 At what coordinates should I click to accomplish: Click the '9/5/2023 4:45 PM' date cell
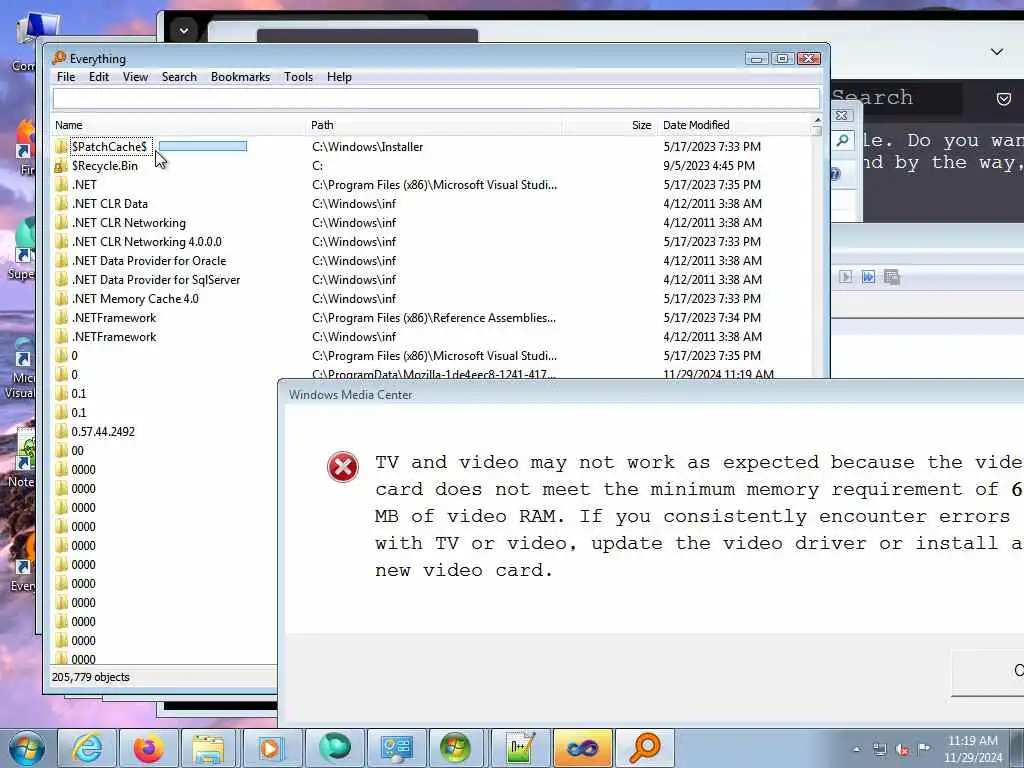pyautogui.click(x=709, y=166)
